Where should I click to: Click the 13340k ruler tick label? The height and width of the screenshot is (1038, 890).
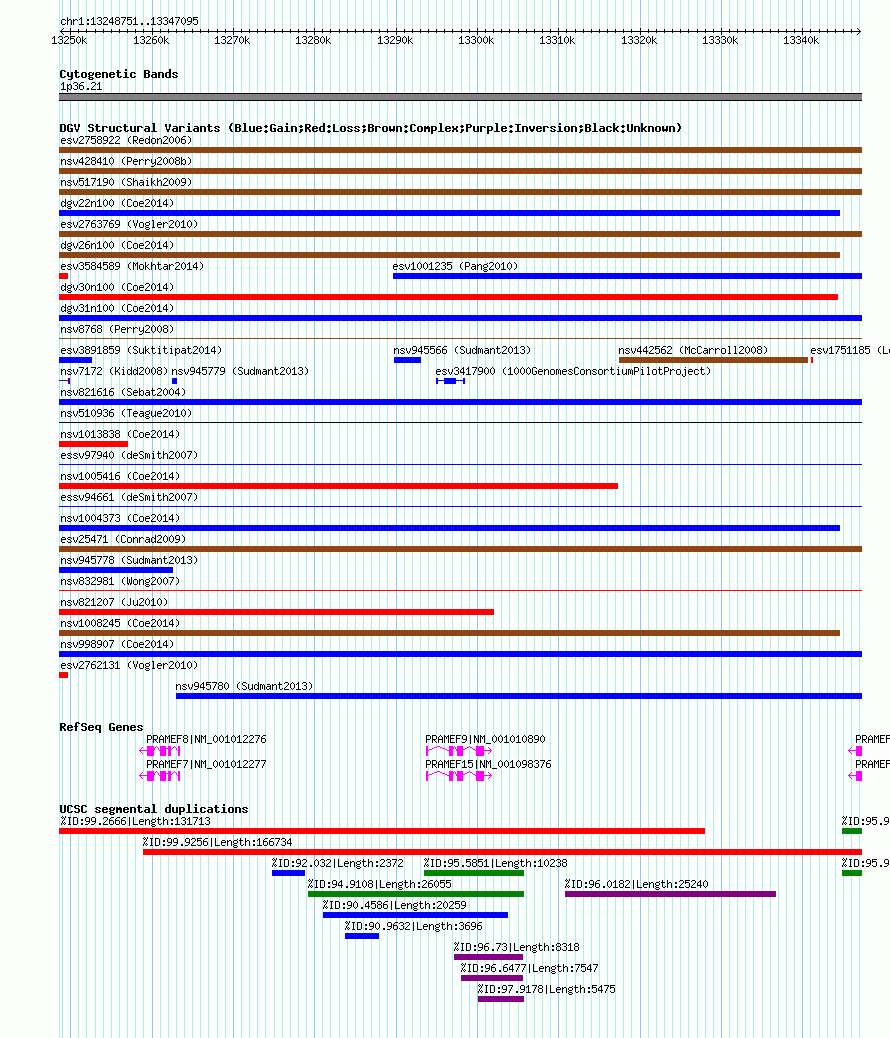pyautogui.click(x=801, y=40)
